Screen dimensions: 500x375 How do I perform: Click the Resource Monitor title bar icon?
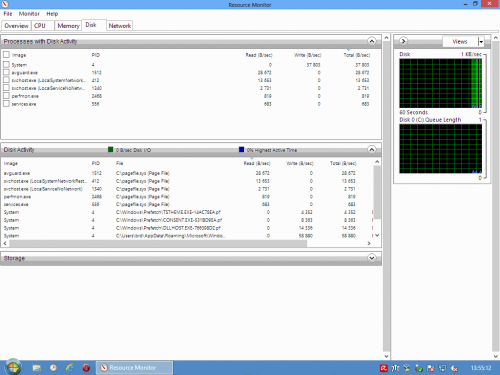point(5,4)
